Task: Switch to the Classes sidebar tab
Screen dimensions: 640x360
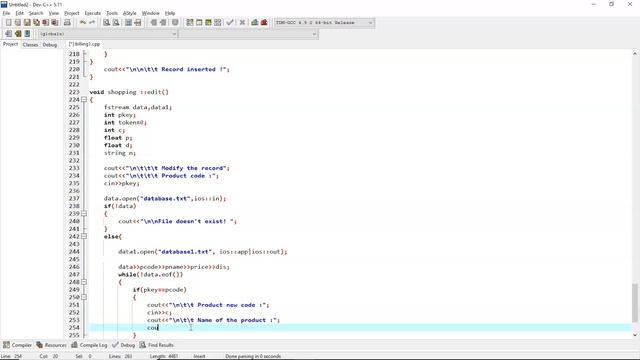Action: point(30,44)
